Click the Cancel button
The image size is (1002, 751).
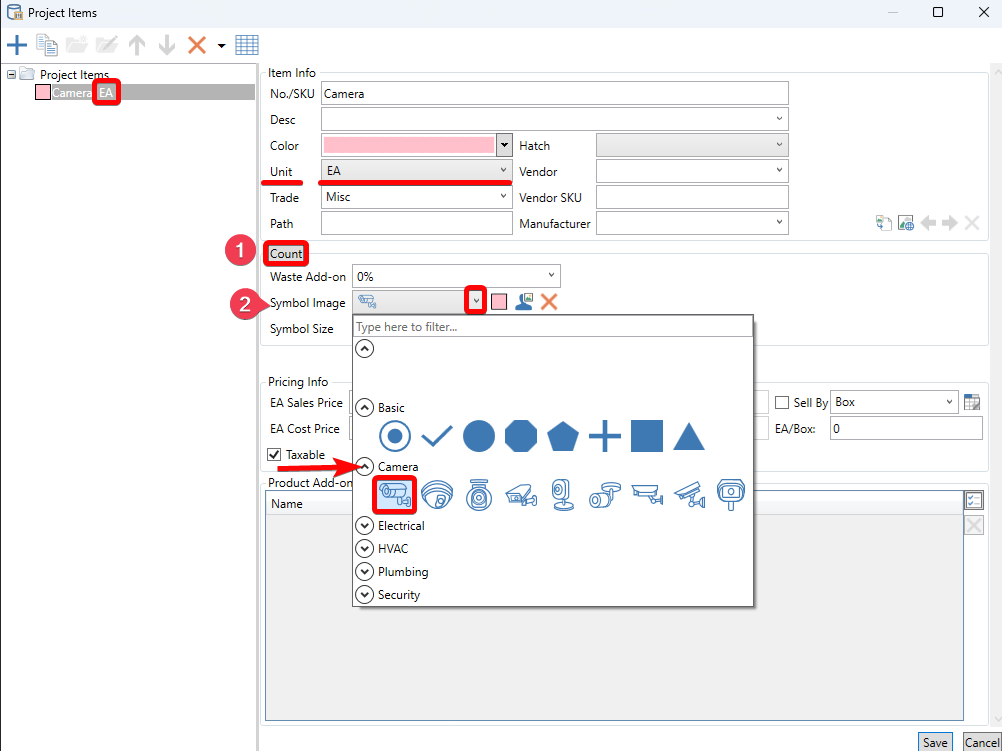pos(981,742)
